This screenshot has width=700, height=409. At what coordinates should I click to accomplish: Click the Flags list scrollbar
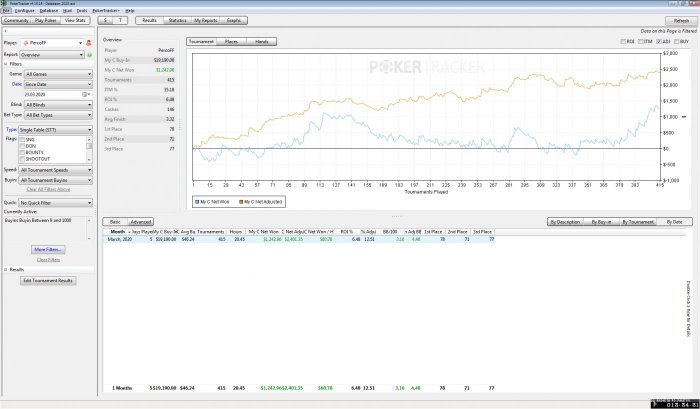89,149
